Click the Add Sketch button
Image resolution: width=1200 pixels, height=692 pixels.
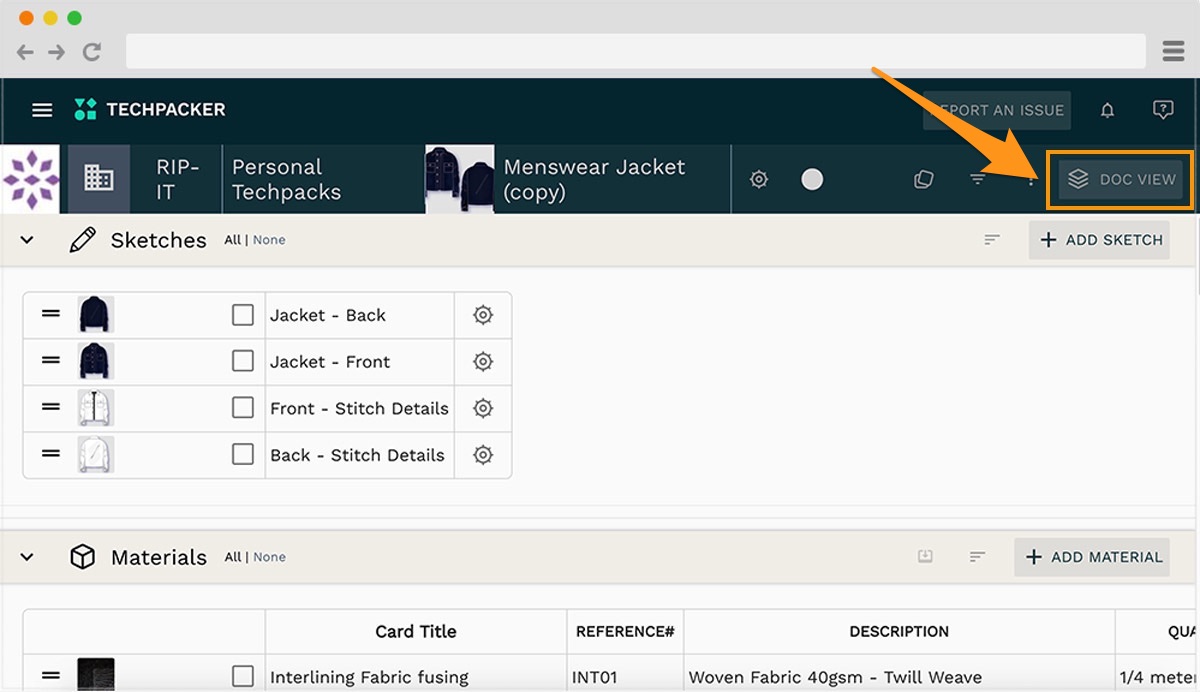coord(1100,240)
